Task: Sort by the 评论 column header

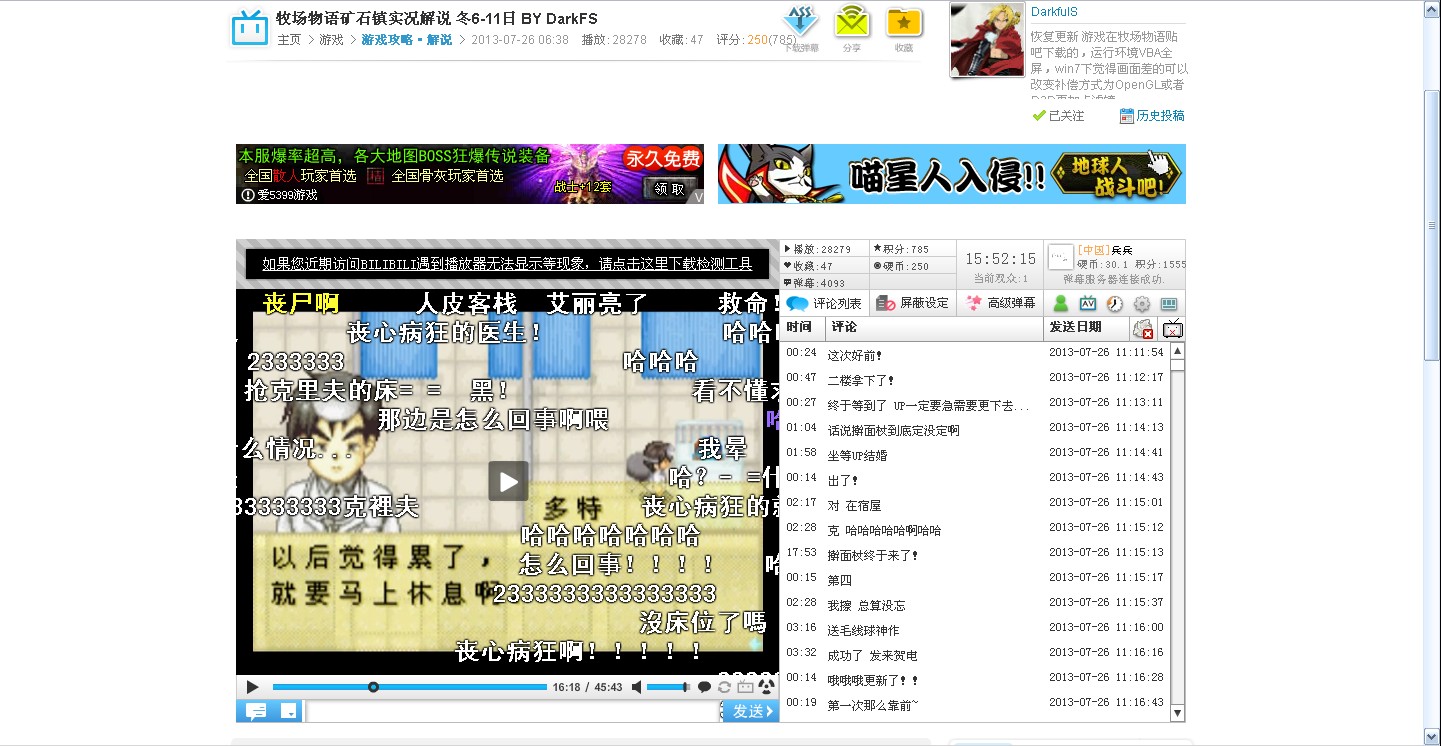Action: [x=935, y=327]
